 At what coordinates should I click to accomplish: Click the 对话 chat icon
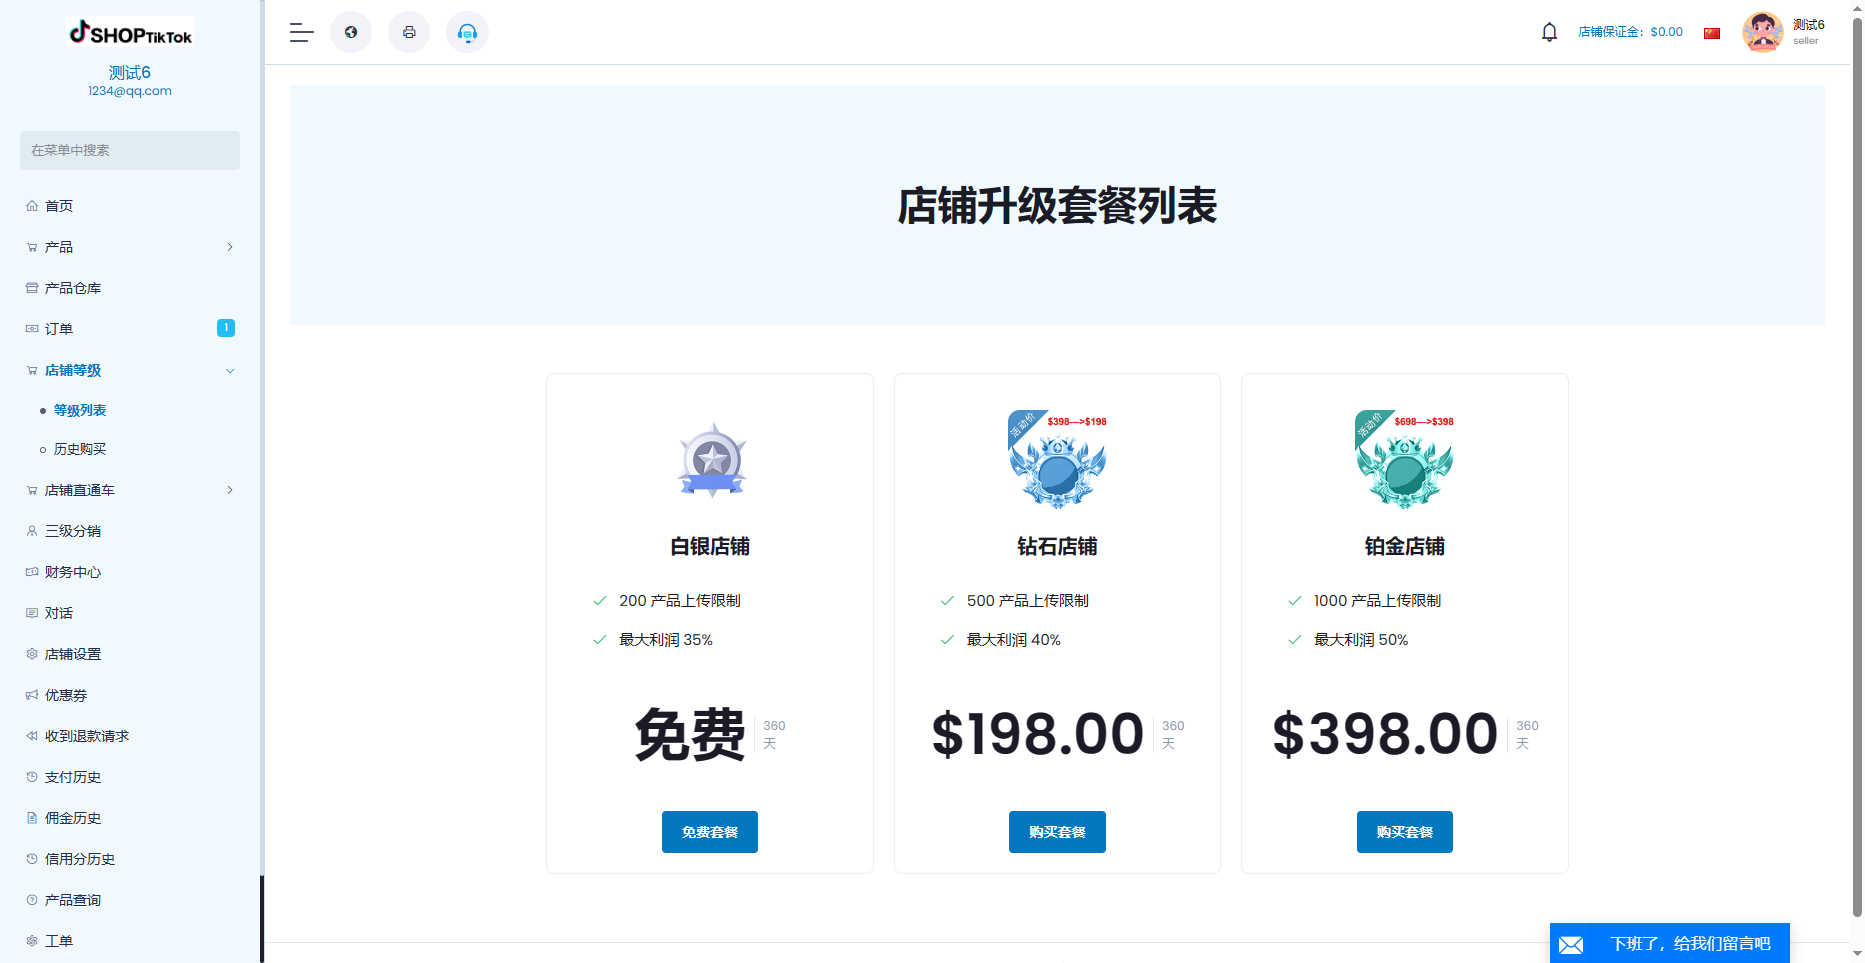pyautogui.click(x=32, y=613)
